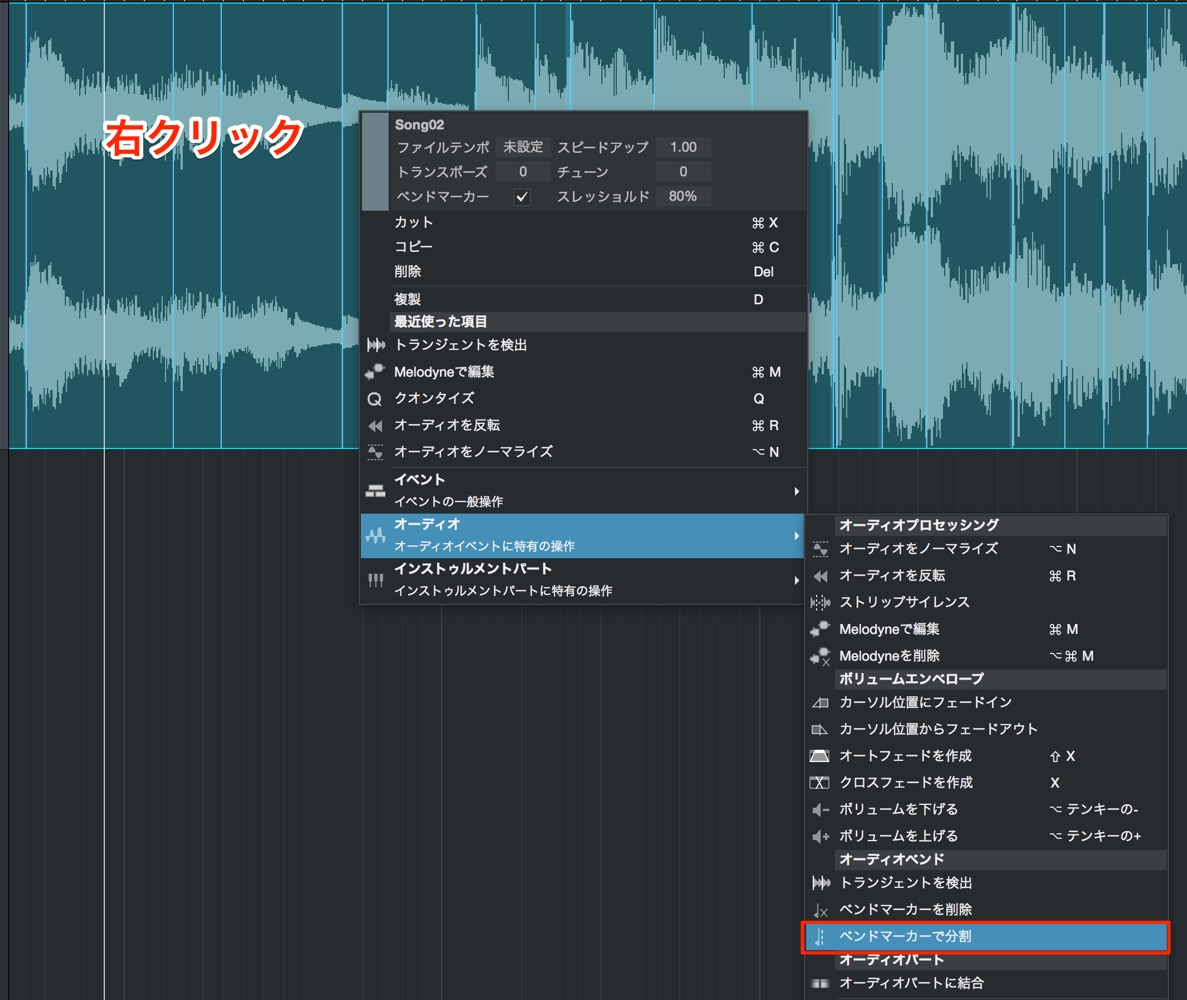
Task: Click the ファイルテンポ 未設定 field
Action: pos(523,147)
